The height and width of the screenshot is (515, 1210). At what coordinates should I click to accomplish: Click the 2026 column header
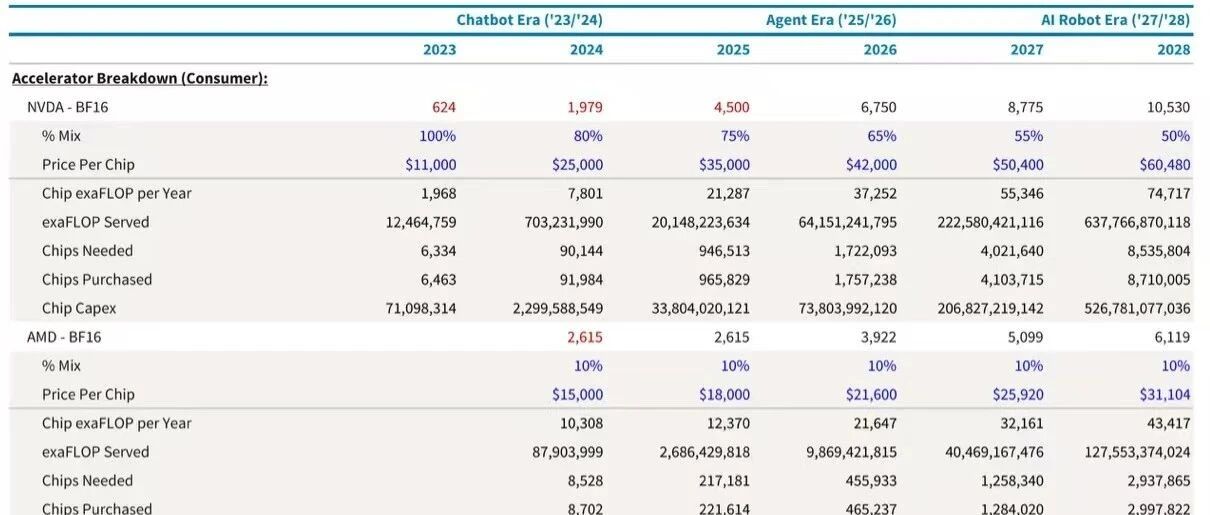881,50
